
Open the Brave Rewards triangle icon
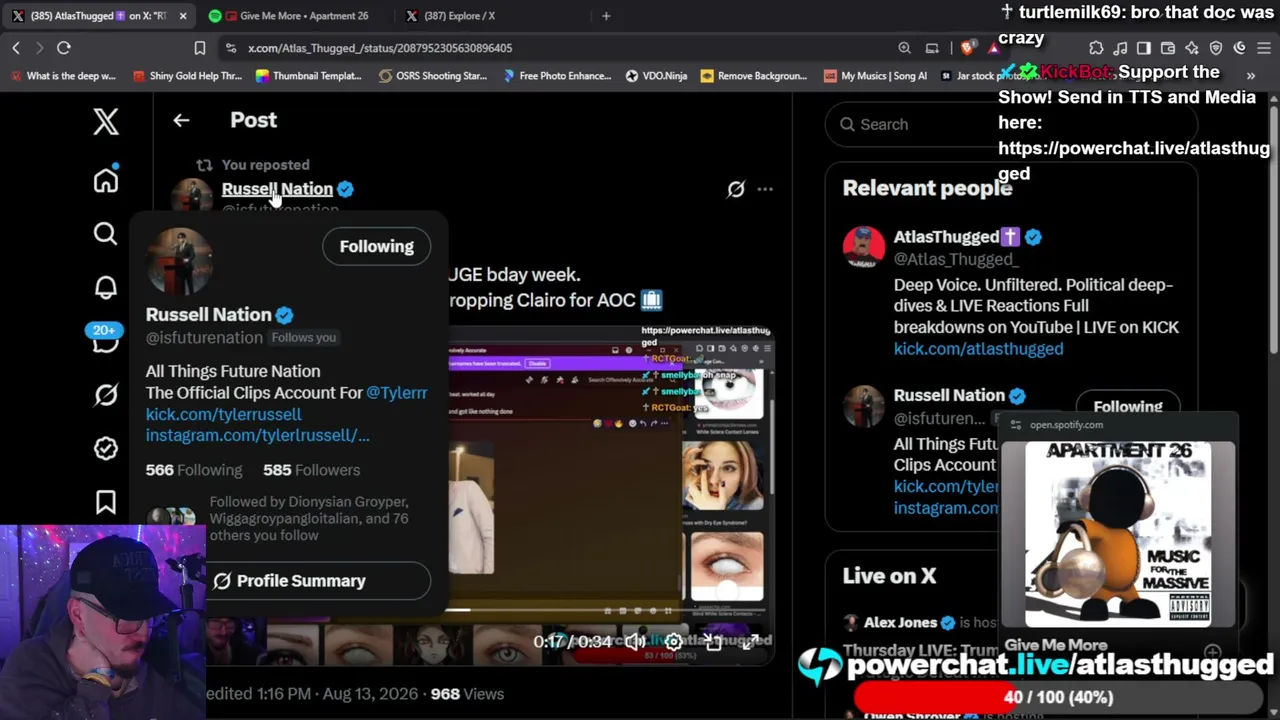click(x=993, y=48)
